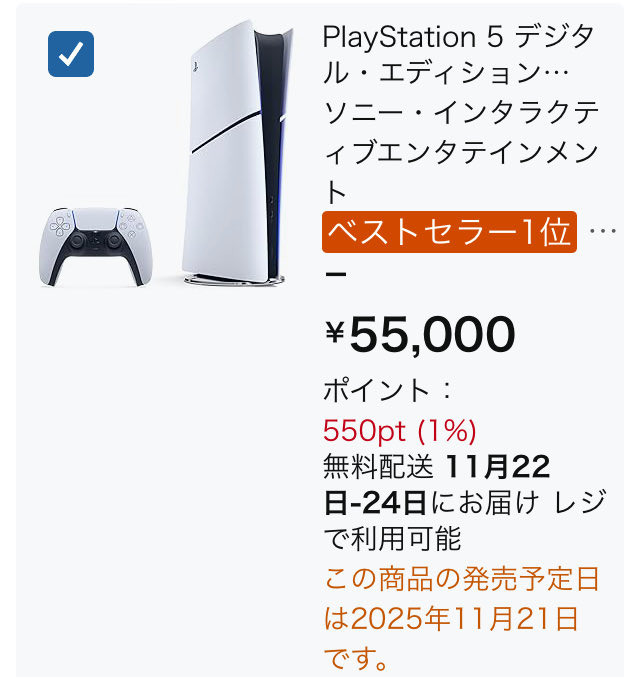
Task: Select the 550pt (1%) points text
Action: click(400, 431)
